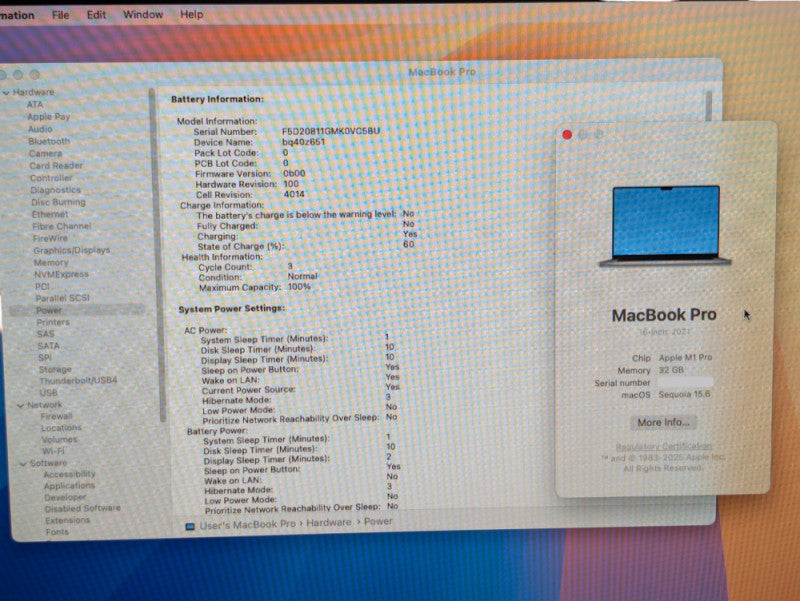
Task: Click Hardware in the bottom path bar
Action: (x=329, y=523)
